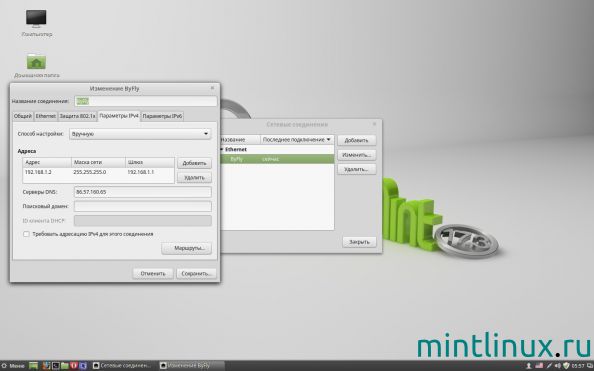Open the shield update manager tray icon

coord(566,366)
